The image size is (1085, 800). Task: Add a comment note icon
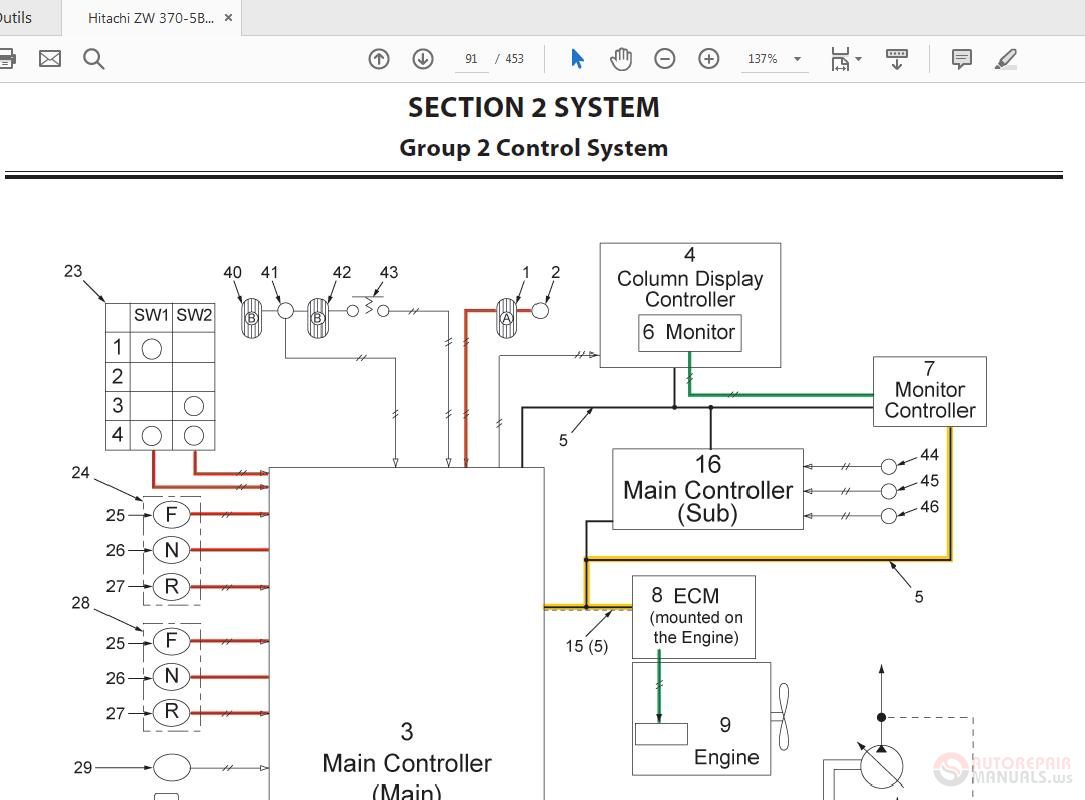pyautogui.click(x=962, y=59)
